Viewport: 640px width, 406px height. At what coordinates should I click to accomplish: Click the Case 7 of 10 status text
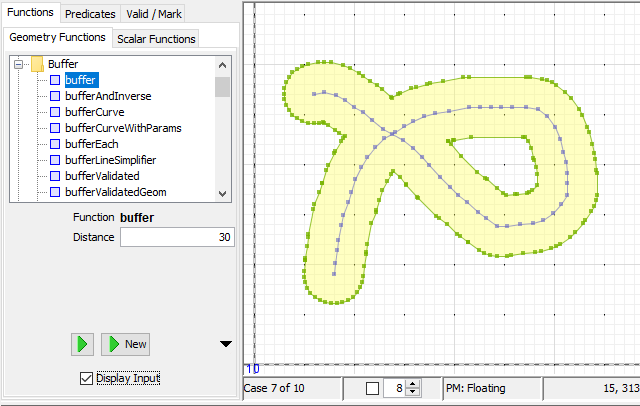[274, 388]
